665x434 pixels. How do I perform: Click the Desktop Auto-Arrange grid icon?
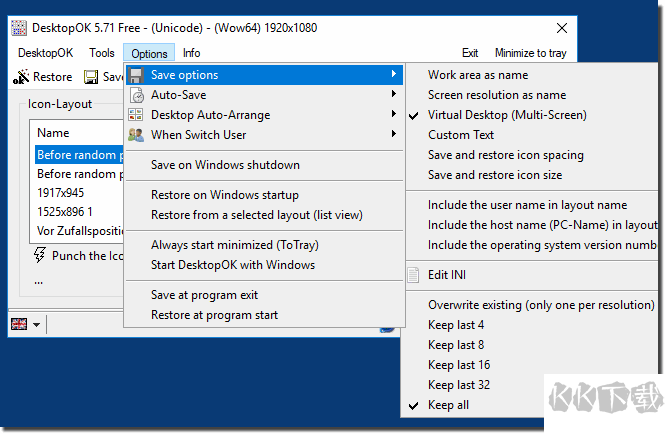point(136,115)
